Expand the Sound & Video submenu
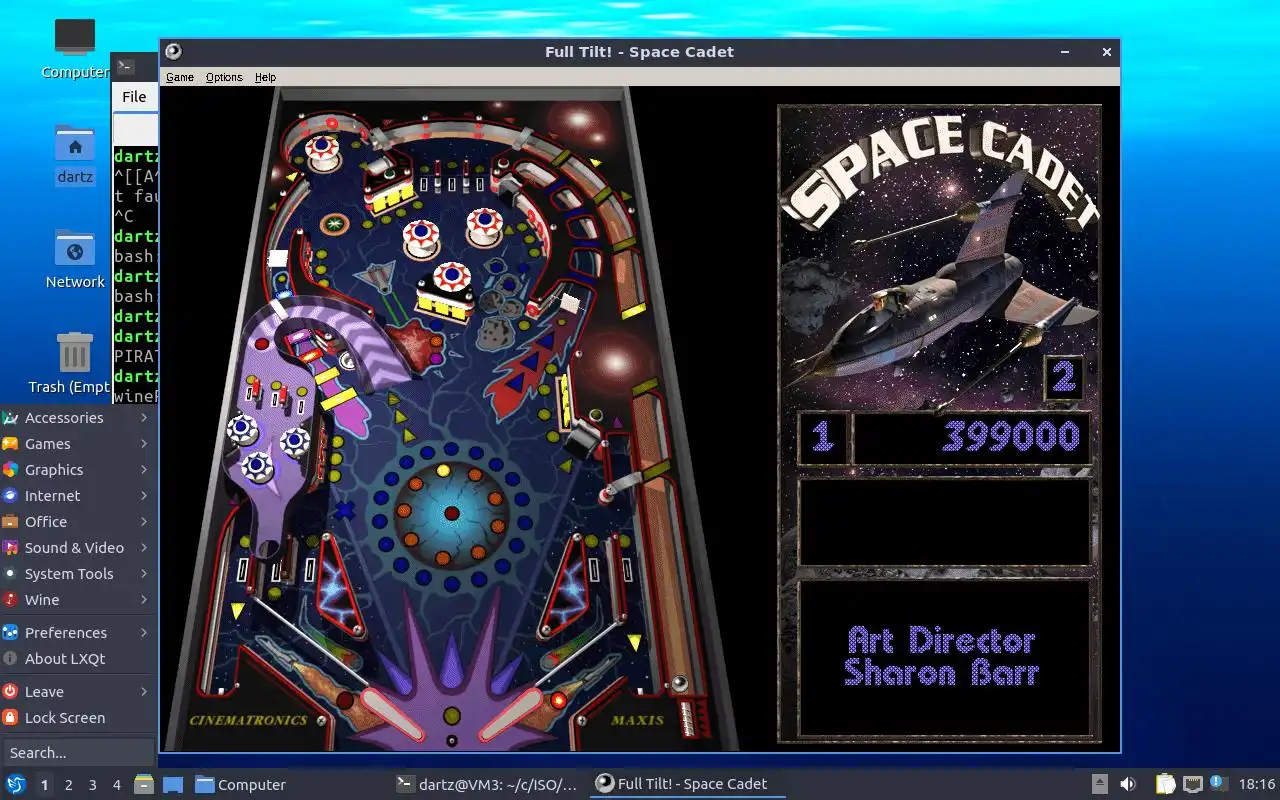Viewport: 1280px width, 800px height. click(79, 548)
